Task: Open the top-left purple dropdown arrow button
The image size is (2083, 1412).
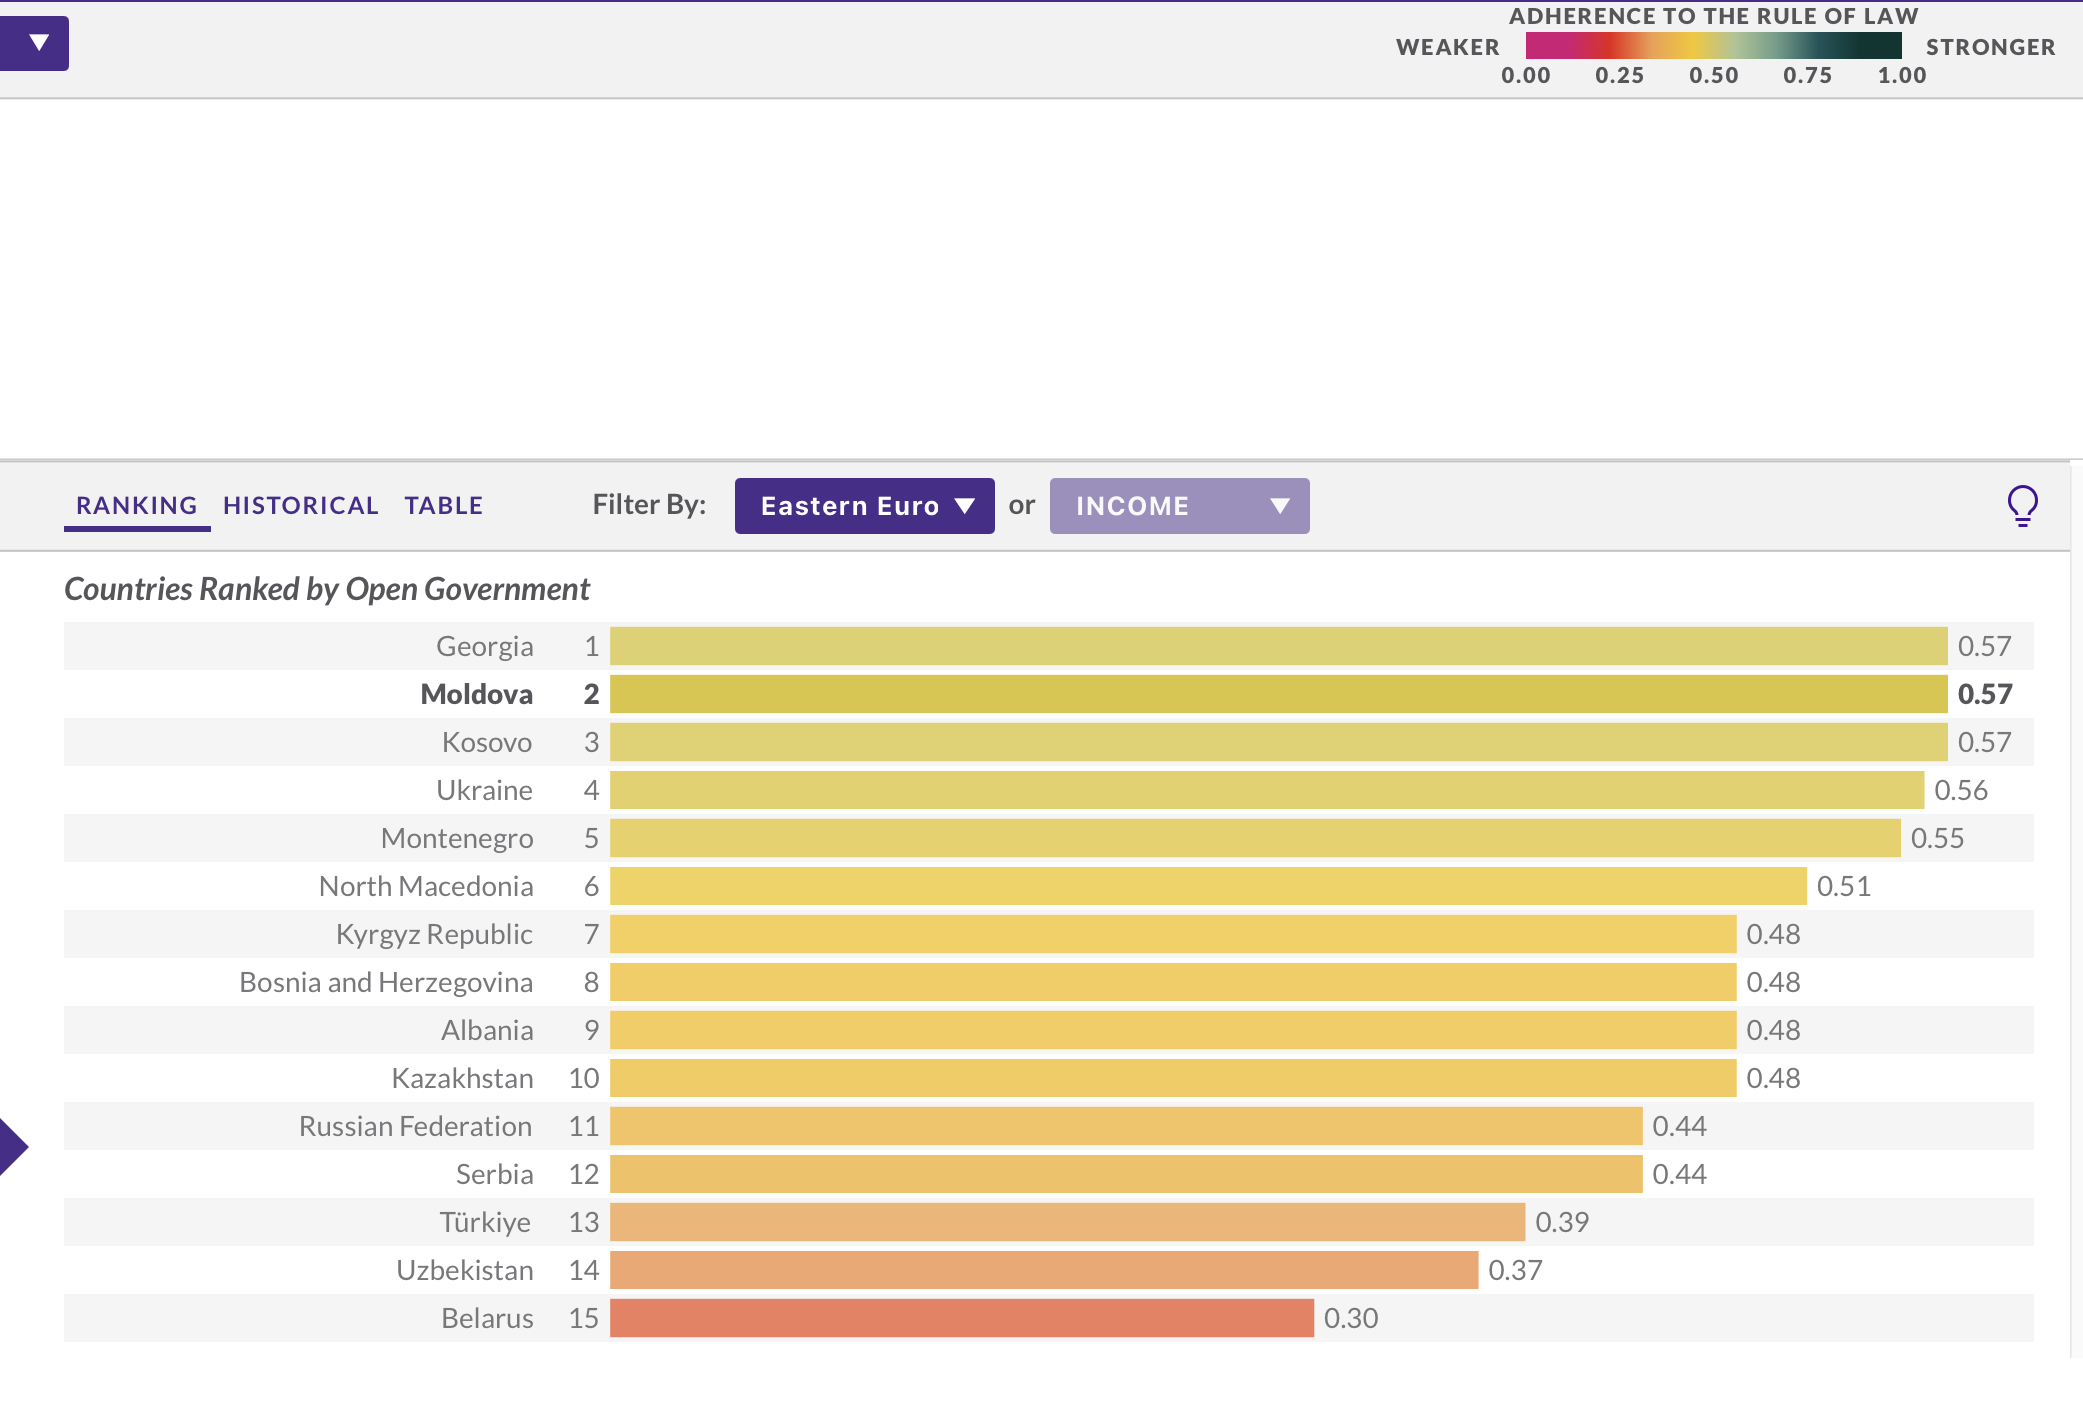Action: pyautogui.click(x=36, y=43)
